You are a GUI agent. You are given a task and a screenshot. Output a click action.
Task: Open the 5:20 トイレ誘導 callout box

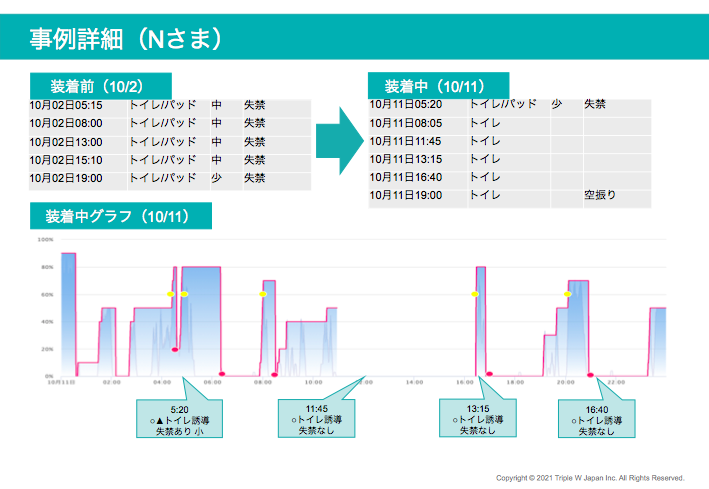click(179, 420)
